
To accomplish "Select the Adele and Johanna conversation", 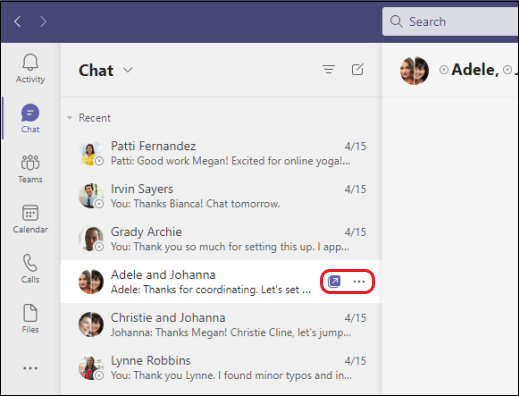I will [221, 282].
